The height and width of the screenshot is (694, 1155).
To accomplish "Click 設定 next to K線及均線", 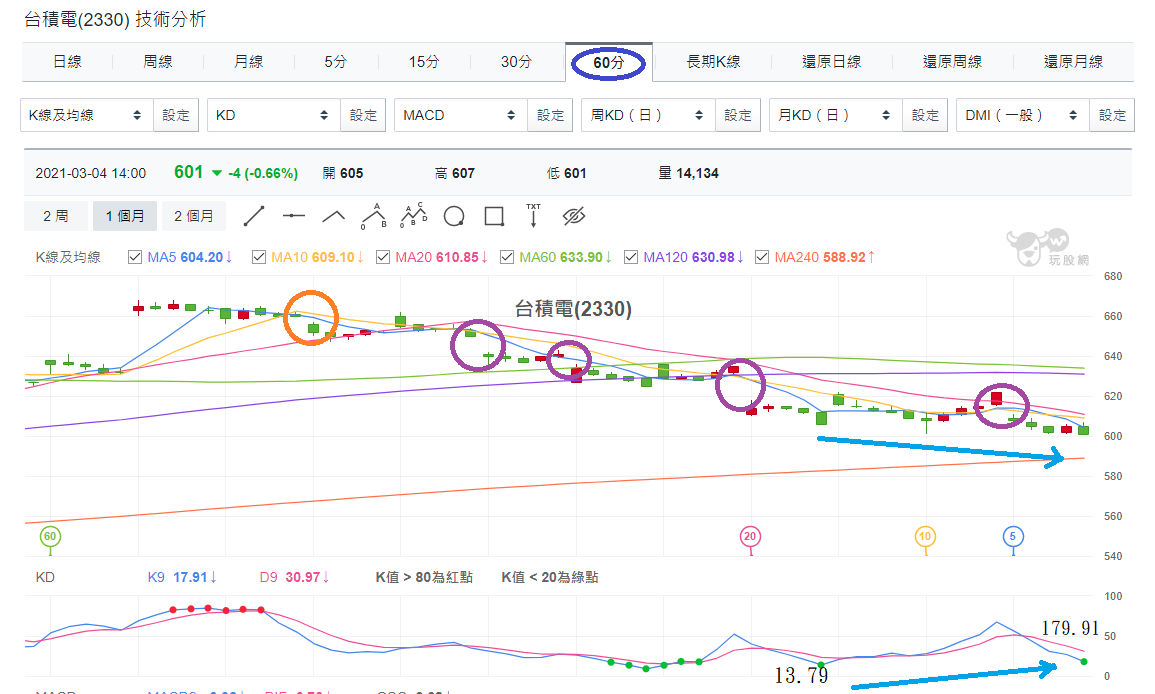I will (x=176, y=115).
